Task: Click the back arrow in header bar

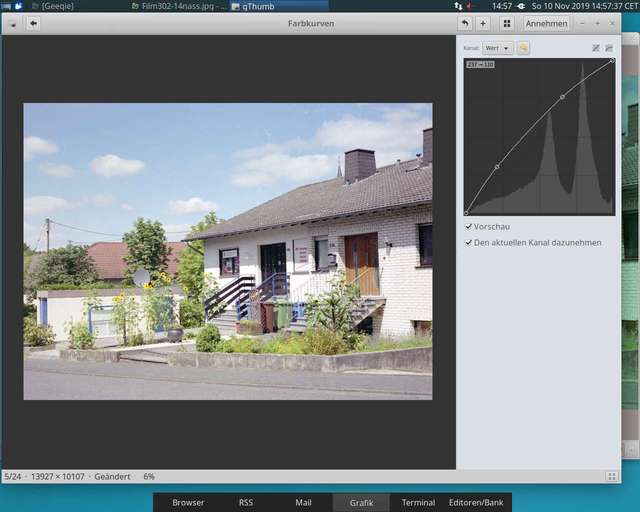Action: point(33,23)
